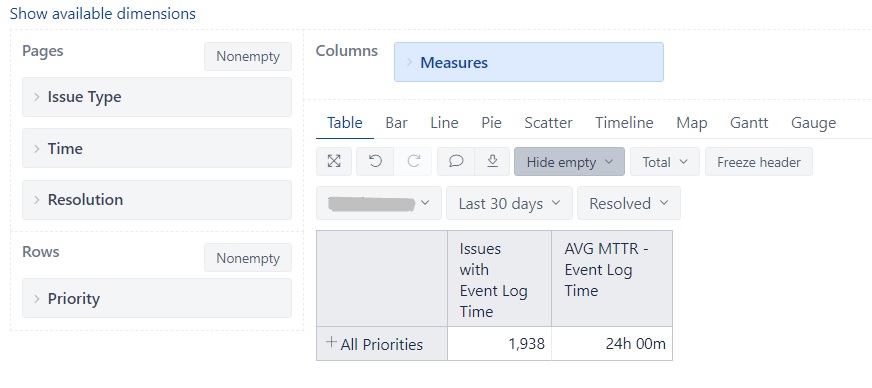The image size is (872, 388).
Task: Open the comment bubble icon
Action: 456,162
